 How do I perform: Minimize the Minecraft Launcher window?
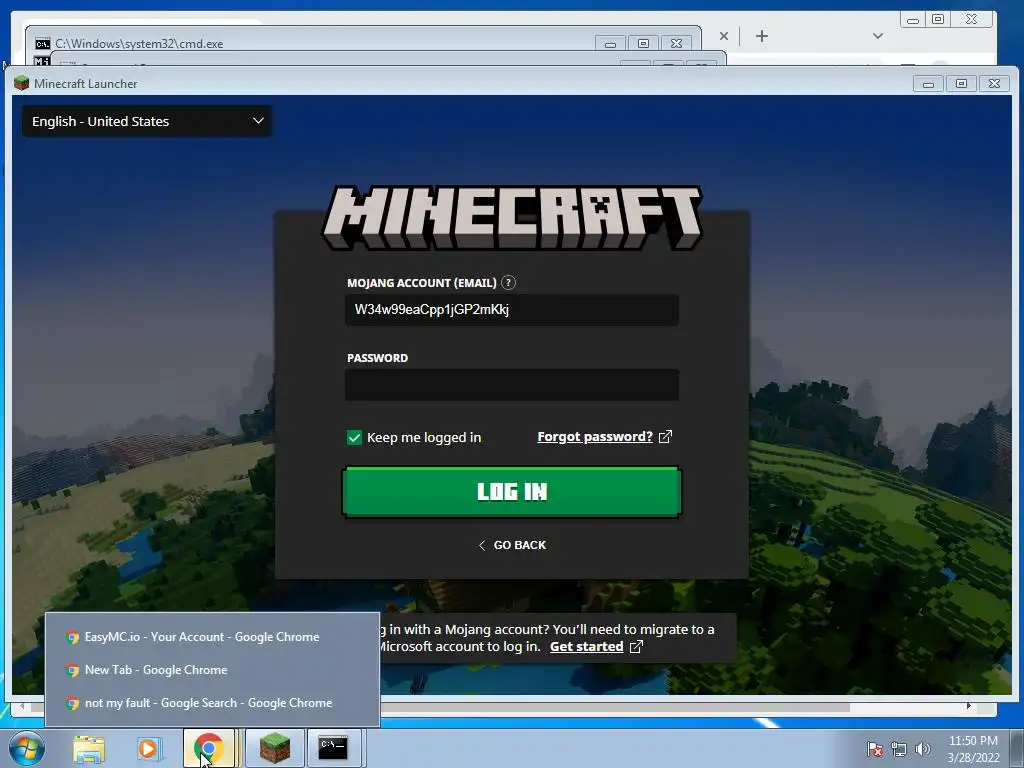pos(928,84)
